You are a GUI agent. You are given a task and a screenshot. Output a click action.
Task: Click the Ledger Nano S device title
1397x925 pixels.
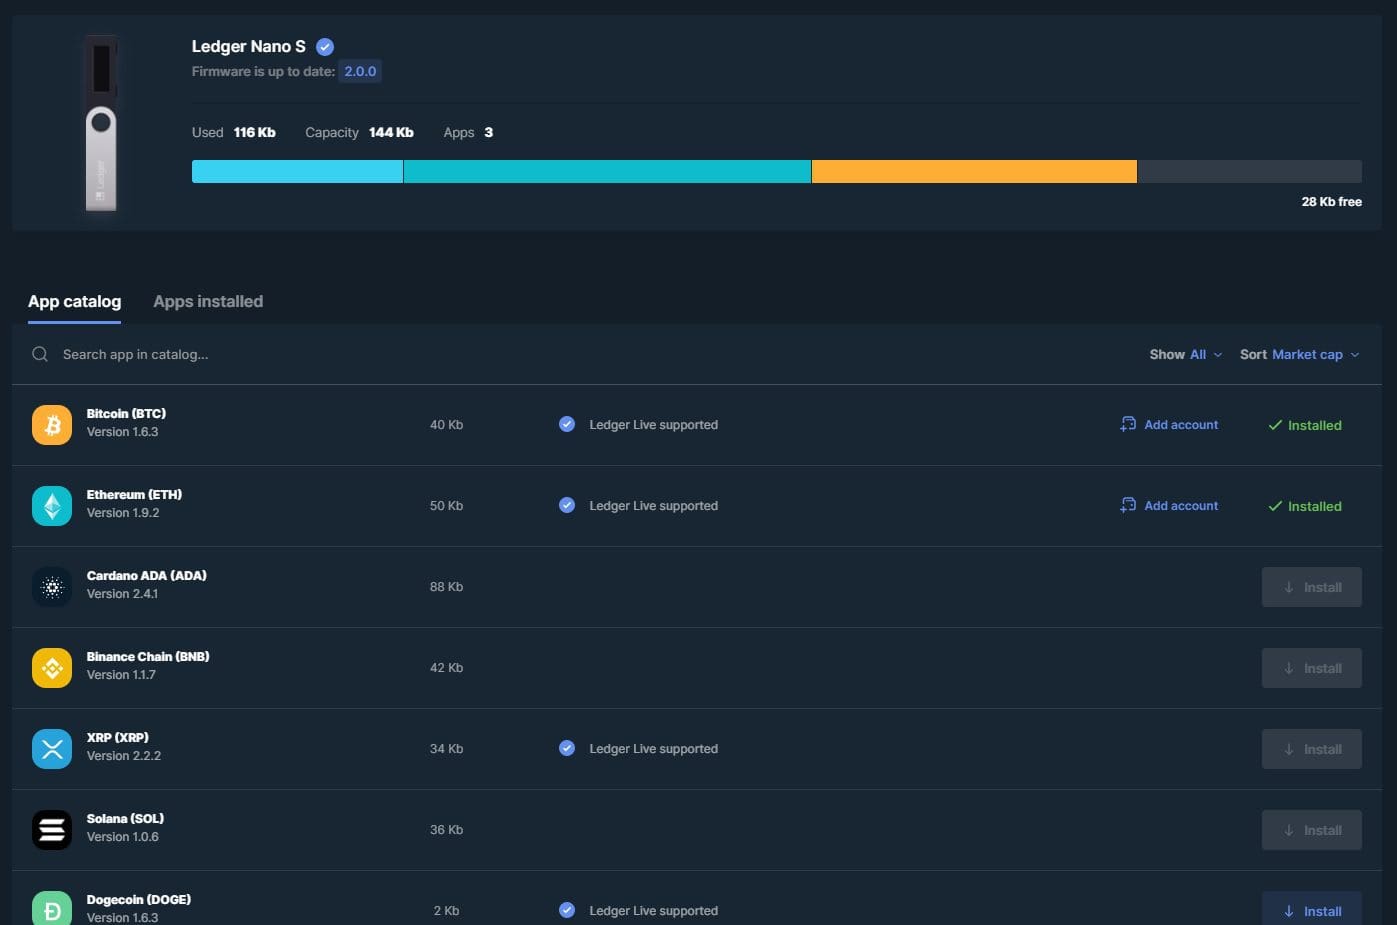[x=248, y=46]
